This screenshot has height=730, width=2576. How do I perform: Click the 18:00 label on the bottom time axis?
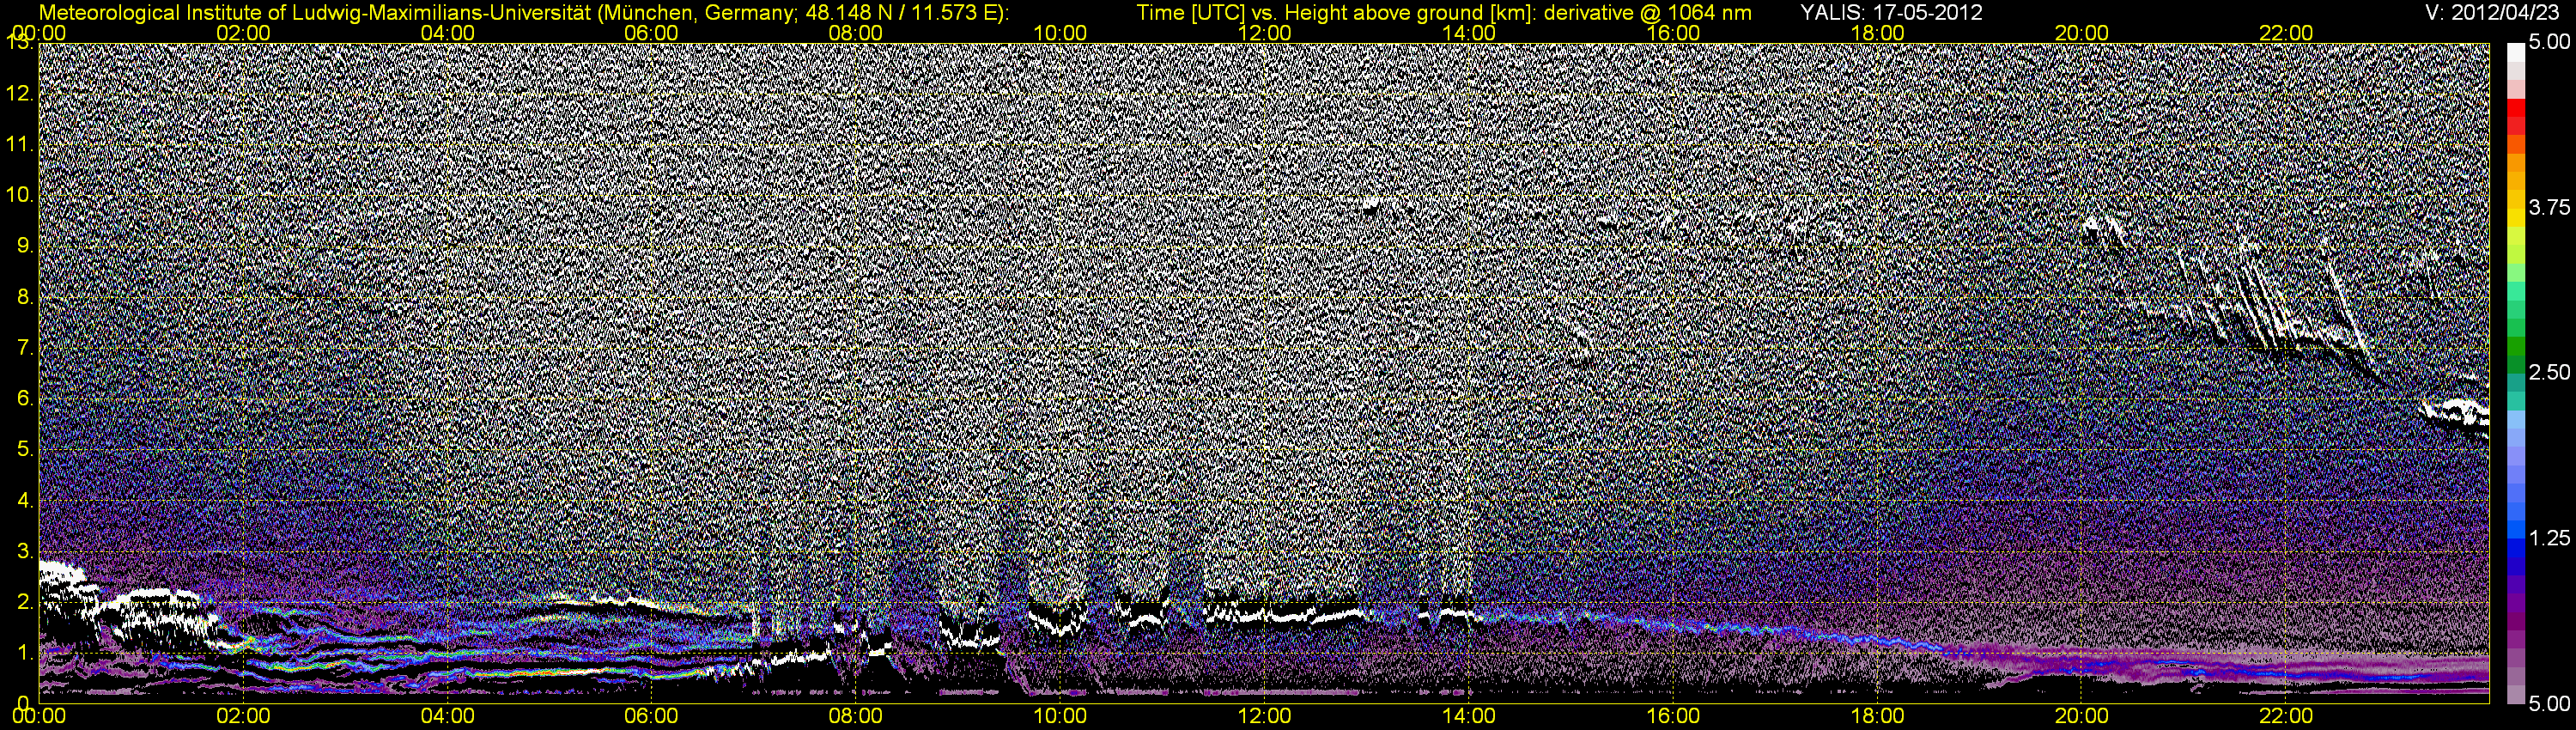point(1877,716)
